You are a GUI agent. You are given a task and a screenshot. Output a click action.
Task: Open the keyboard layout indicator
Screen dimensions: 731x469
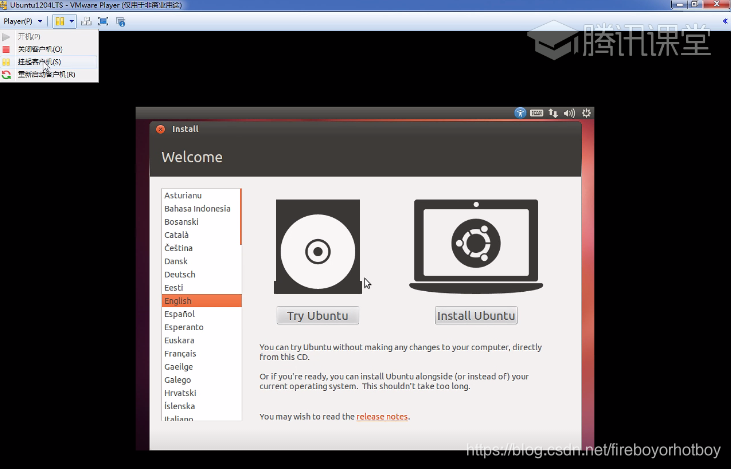click(536, 113)
